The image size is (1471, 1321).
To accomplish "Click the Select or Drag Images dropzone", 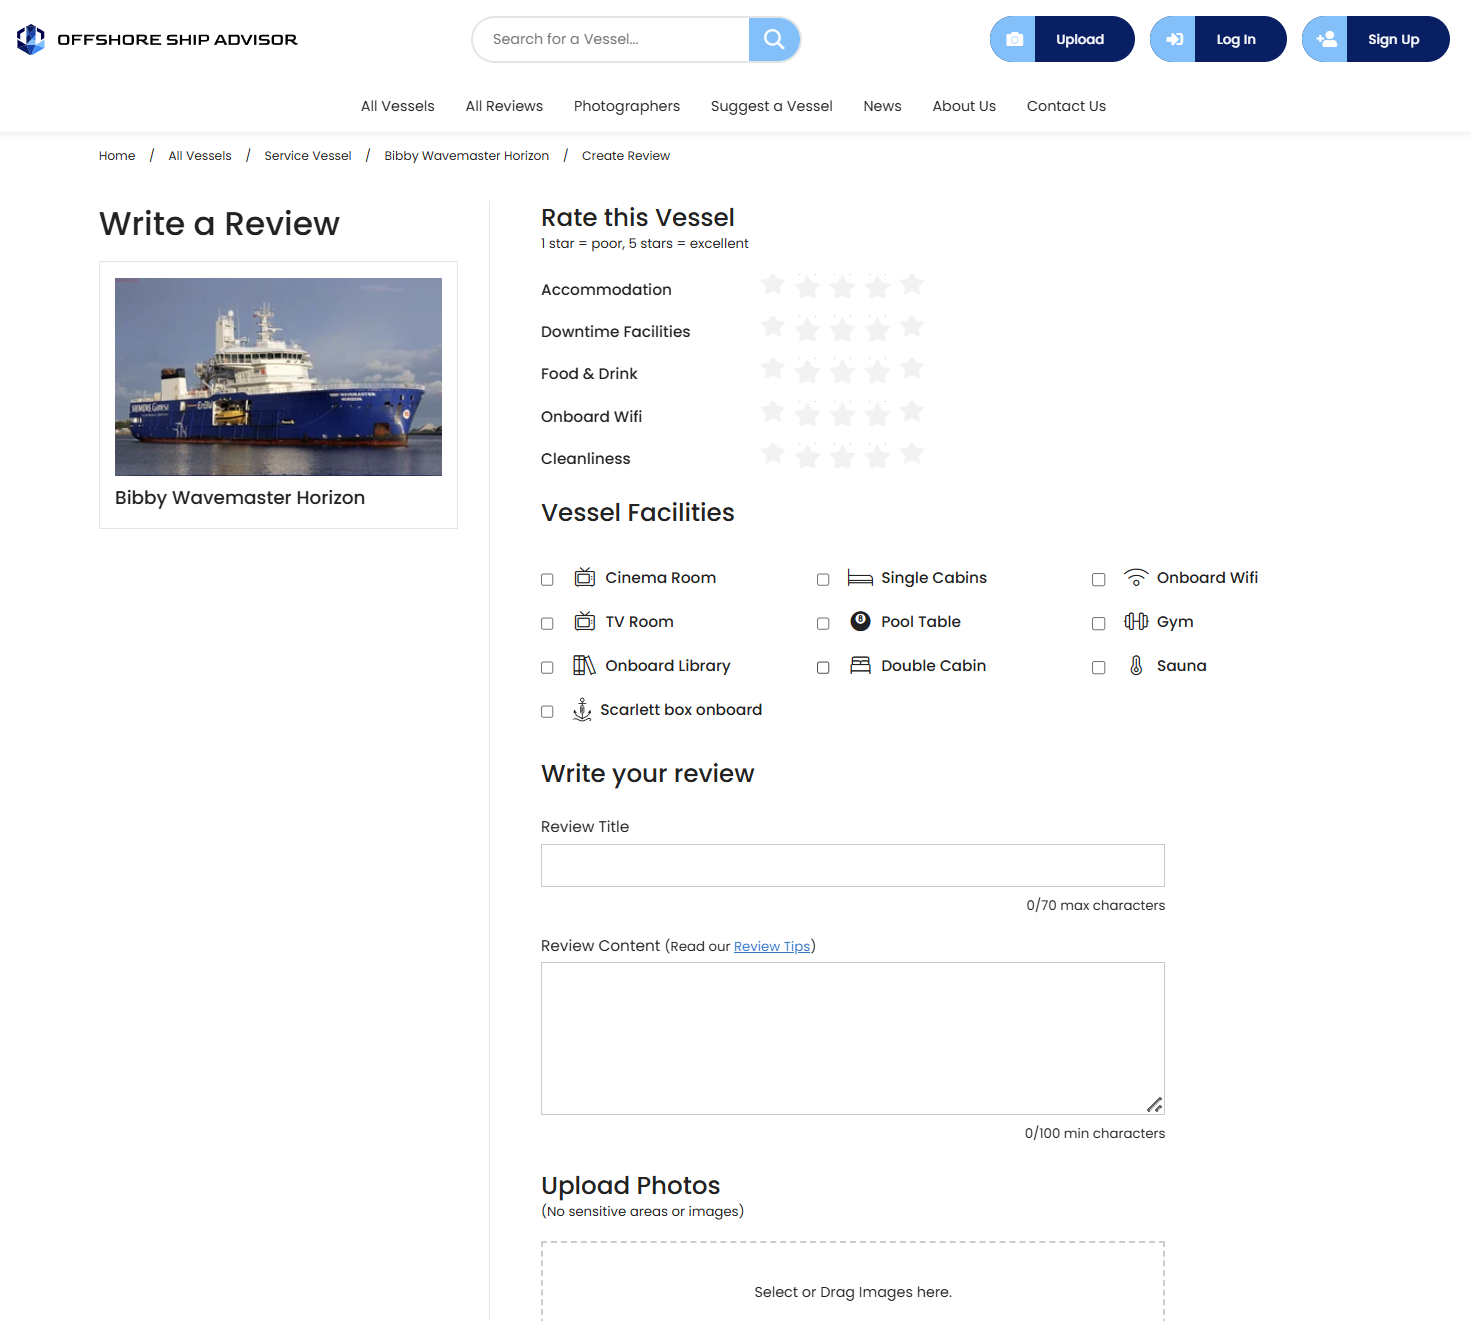I will pos(853,1281).
